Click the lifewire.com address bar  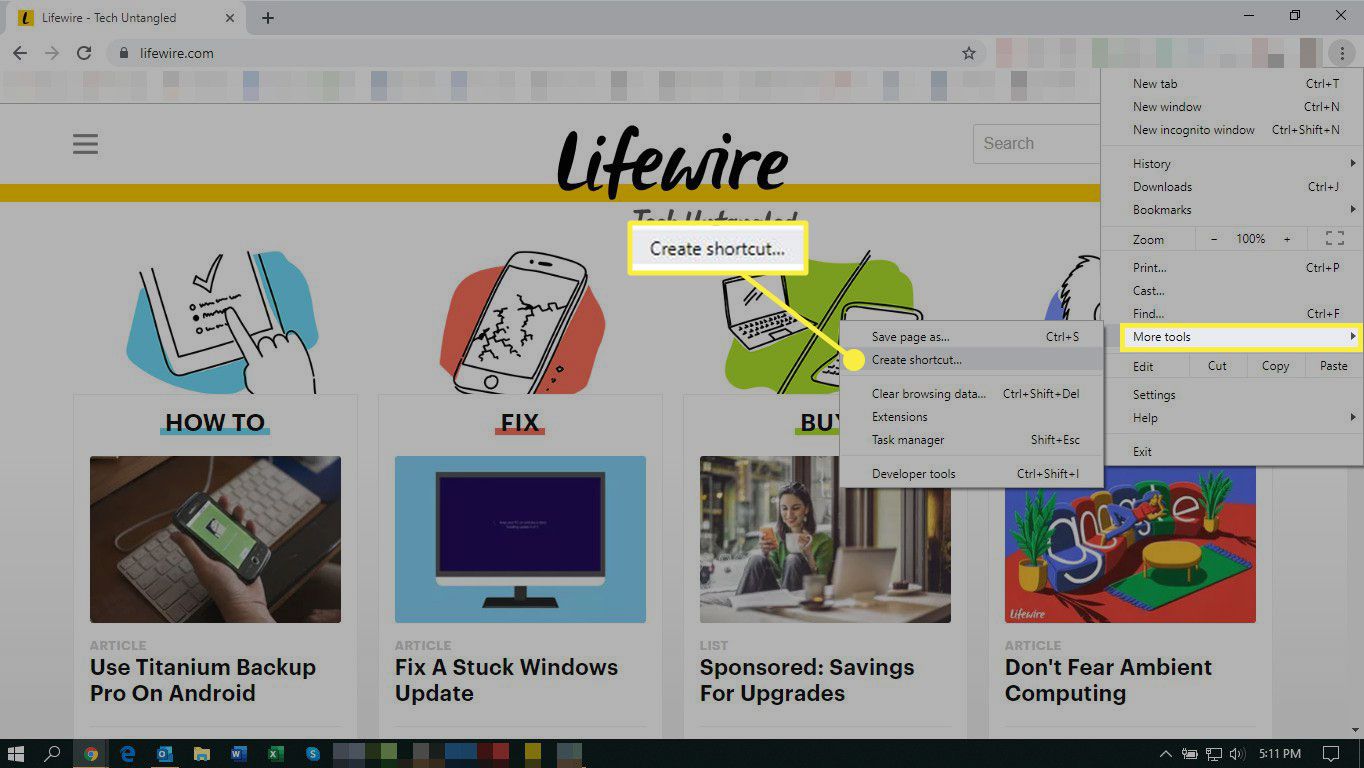click(x=546, y=53)
